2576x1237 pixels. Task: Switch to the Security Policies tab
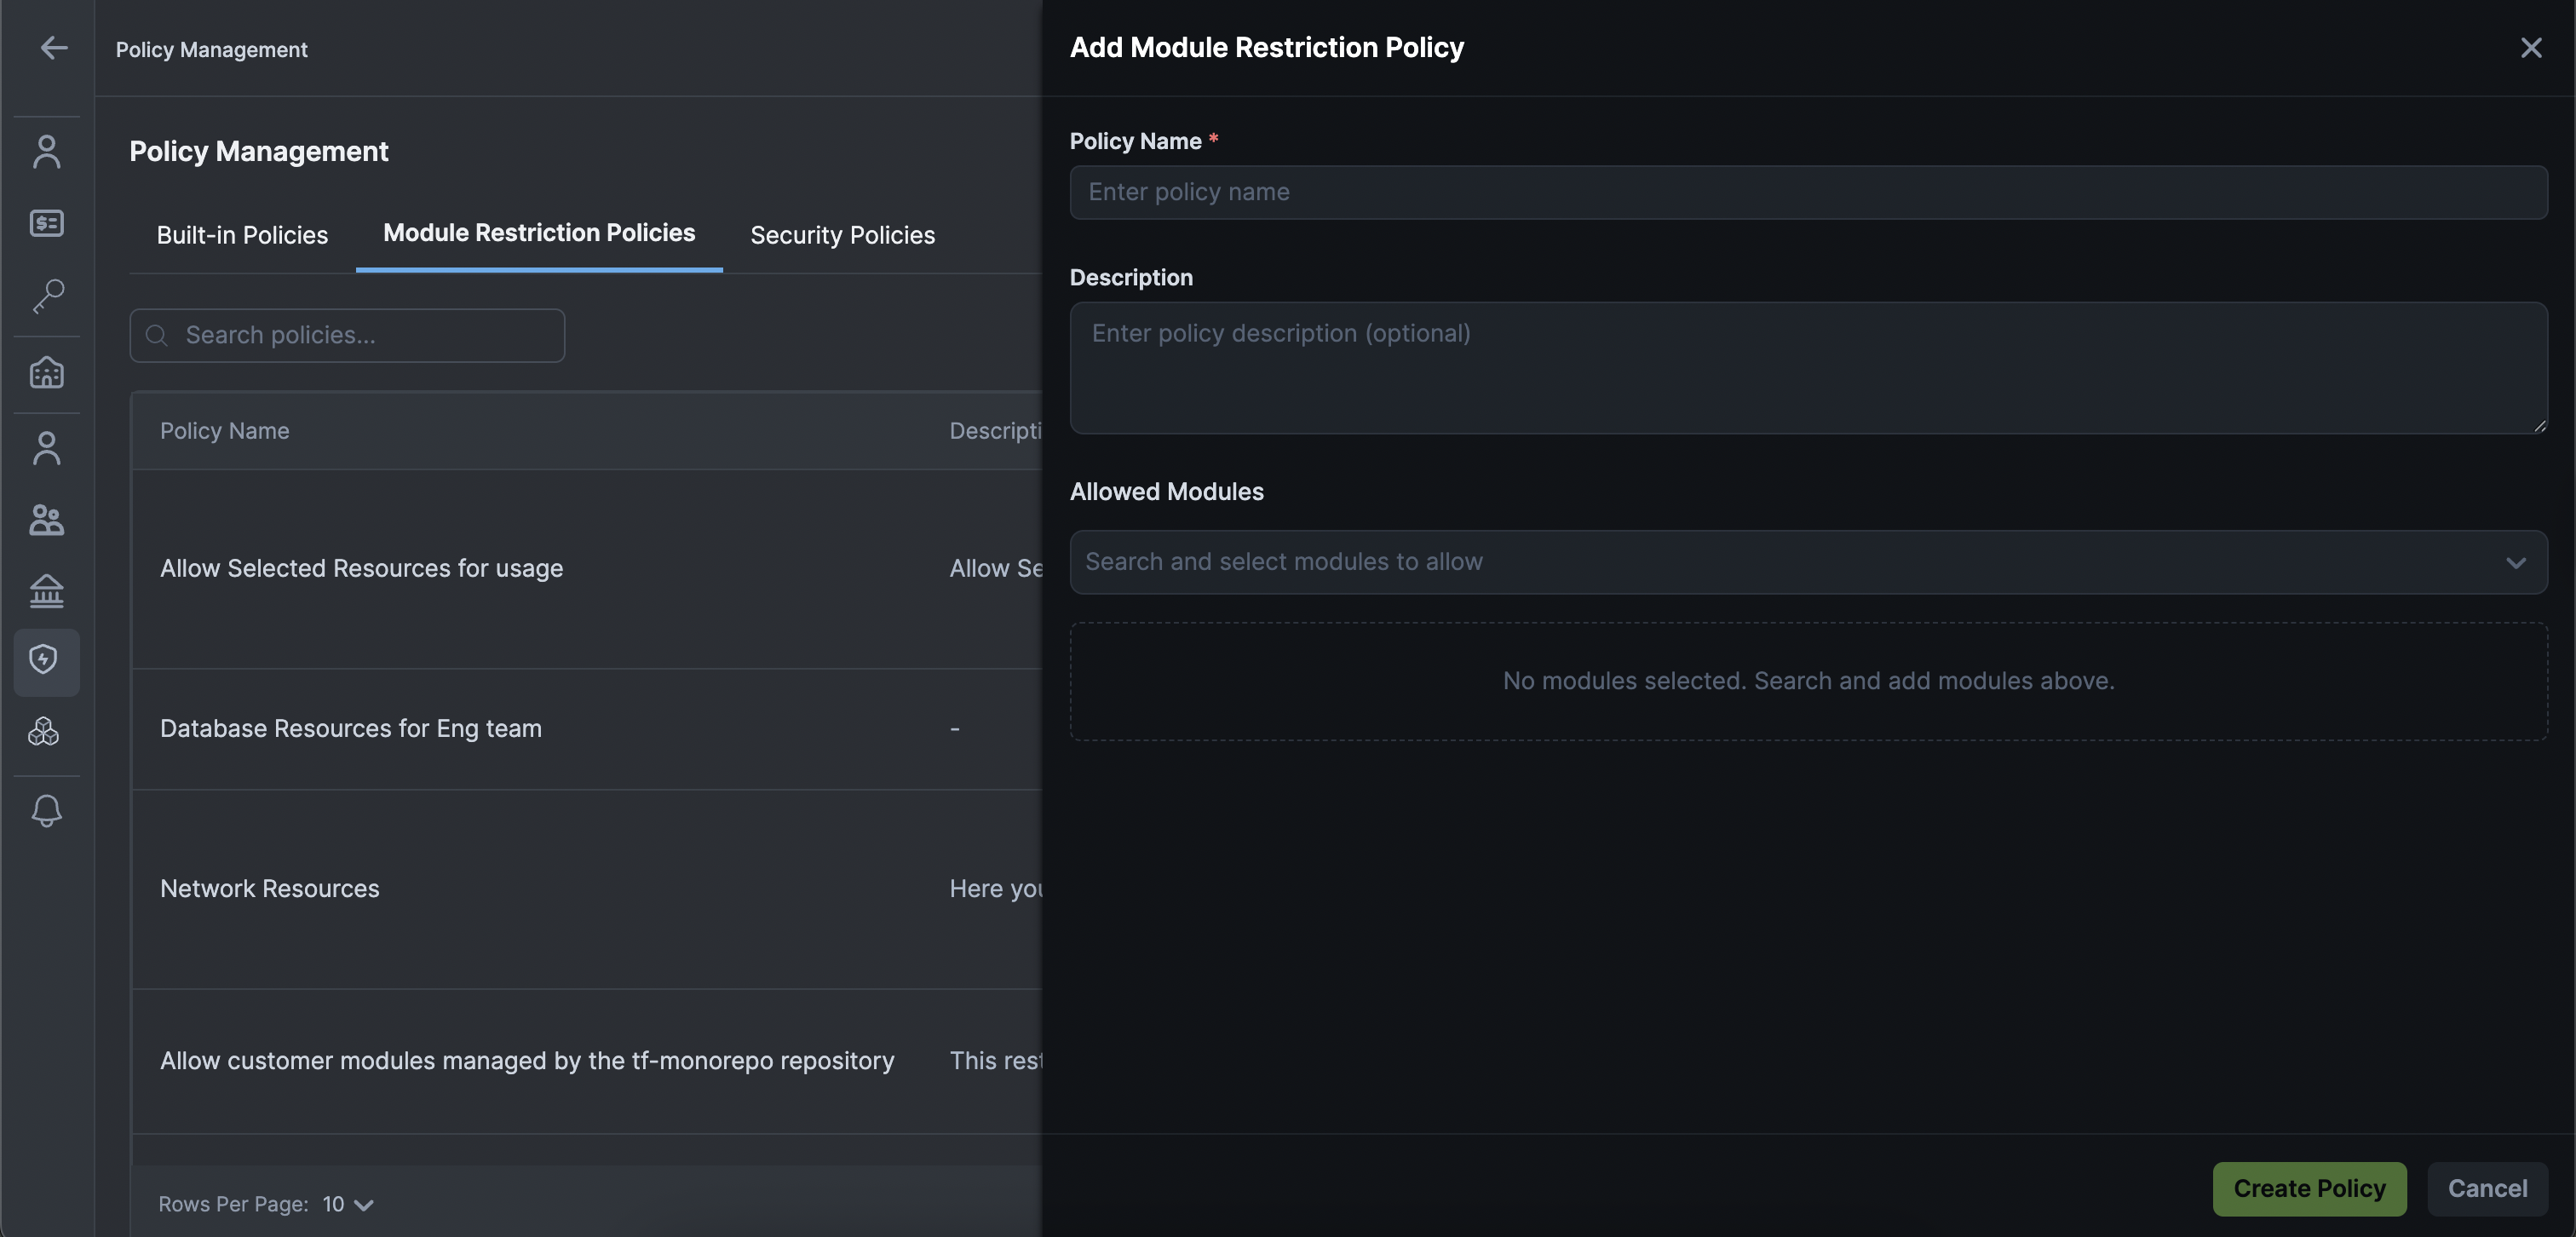coord(842,235)
